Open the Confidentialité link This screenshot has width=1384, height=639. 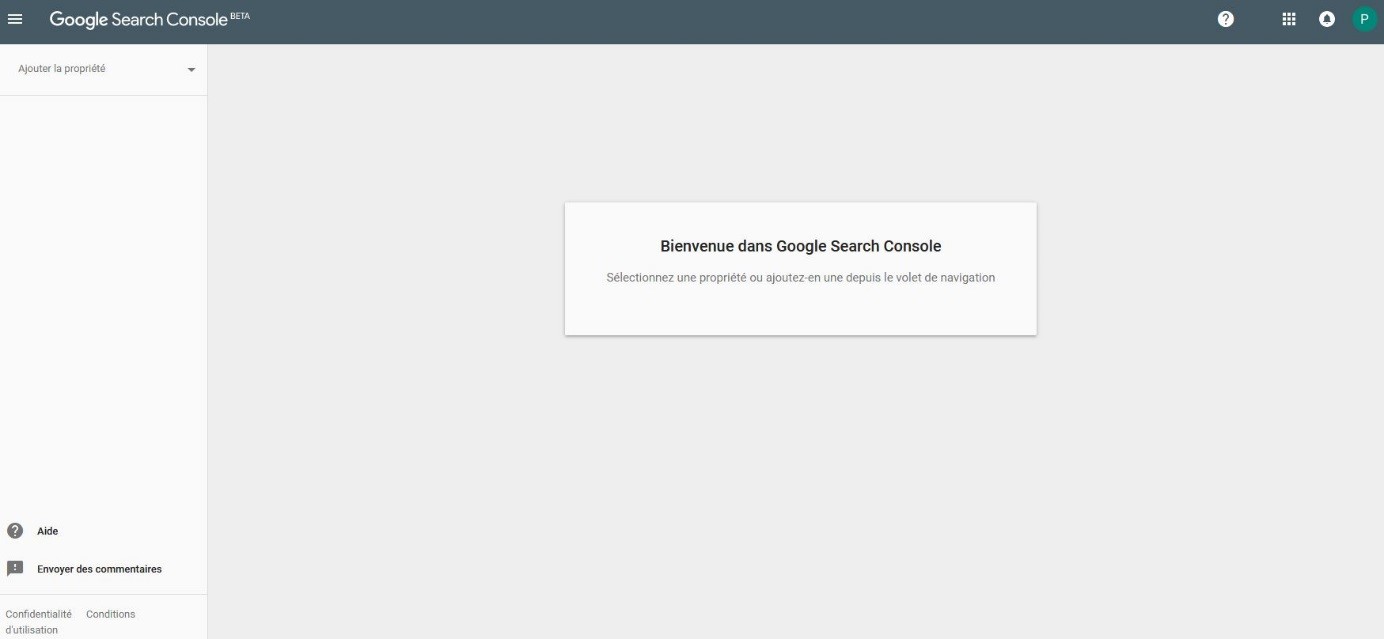point(39,614)
